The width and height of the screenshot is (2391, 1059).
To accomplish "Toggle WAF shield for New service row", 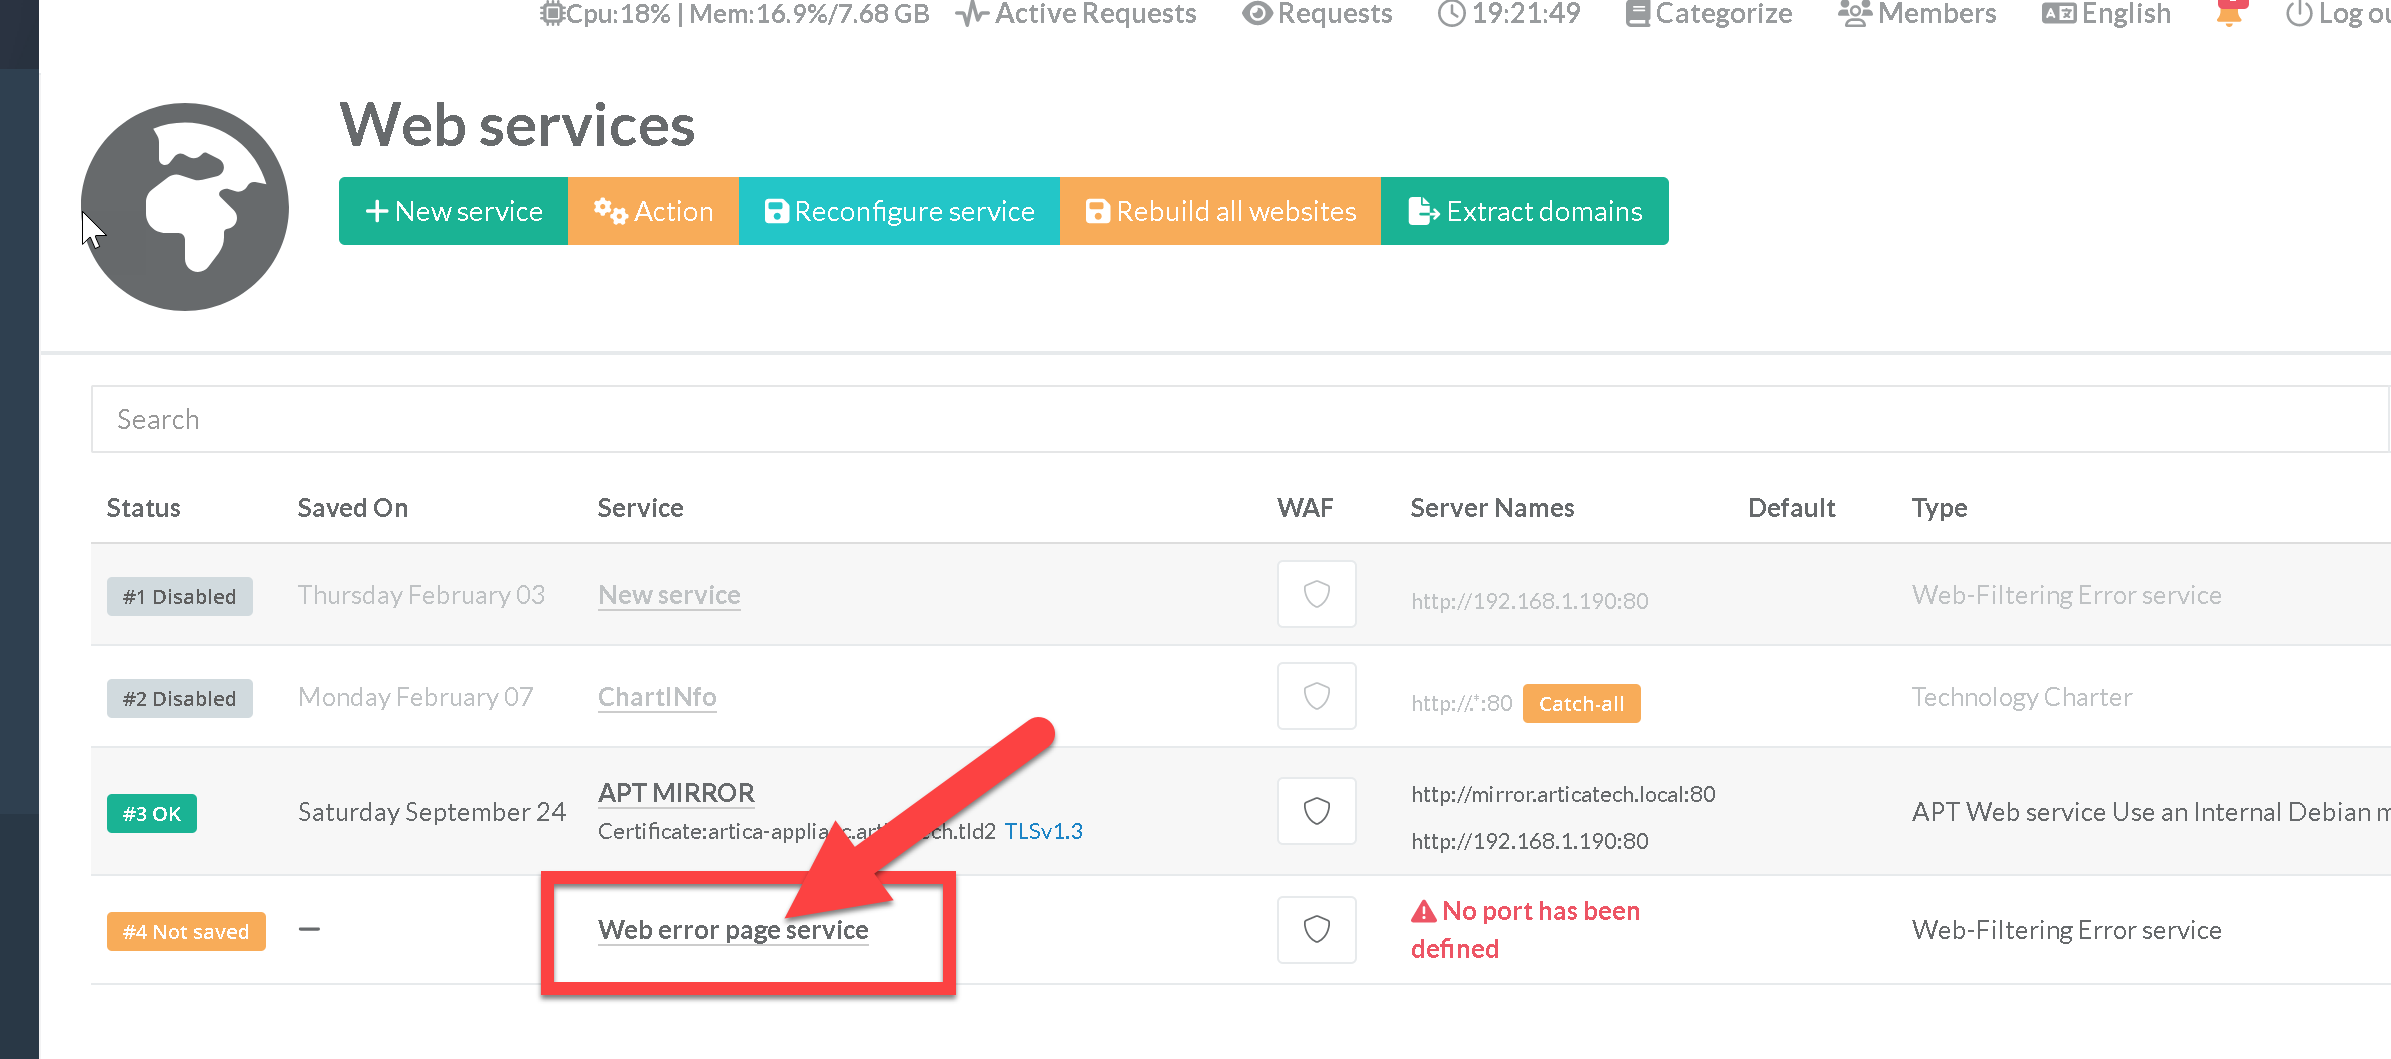I will (x=1316, y=594).
